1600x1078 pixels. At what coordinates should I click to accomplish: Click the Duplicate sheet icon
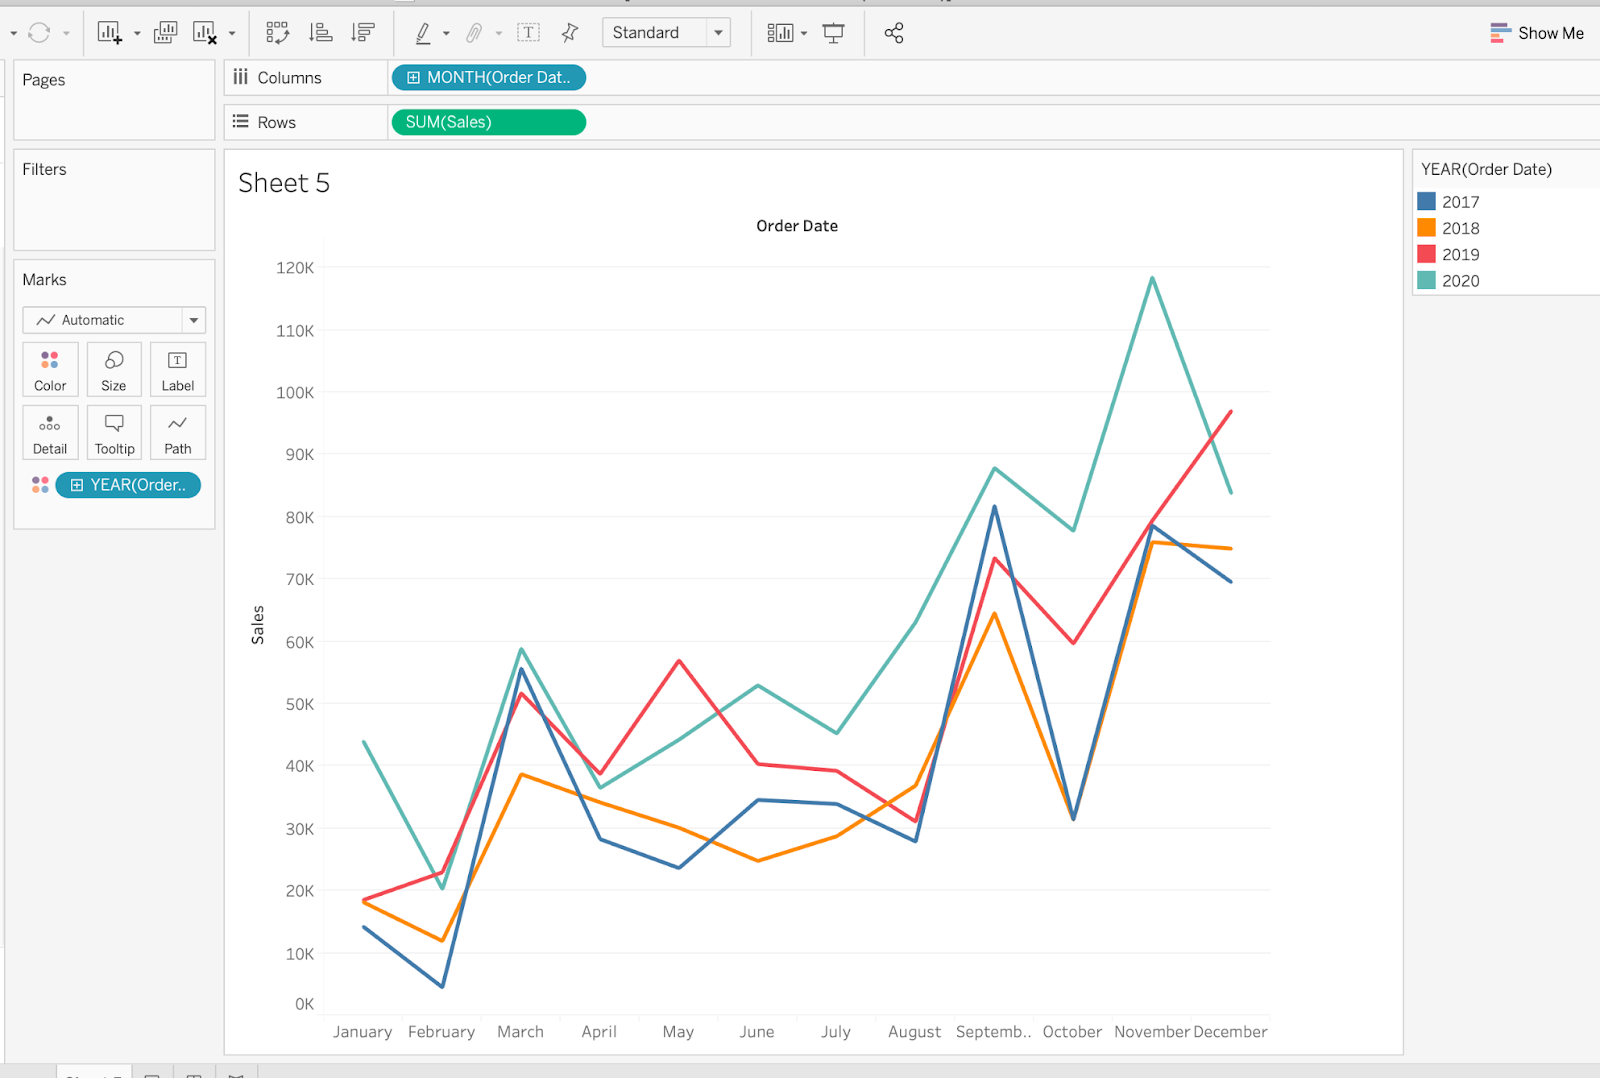165,33
